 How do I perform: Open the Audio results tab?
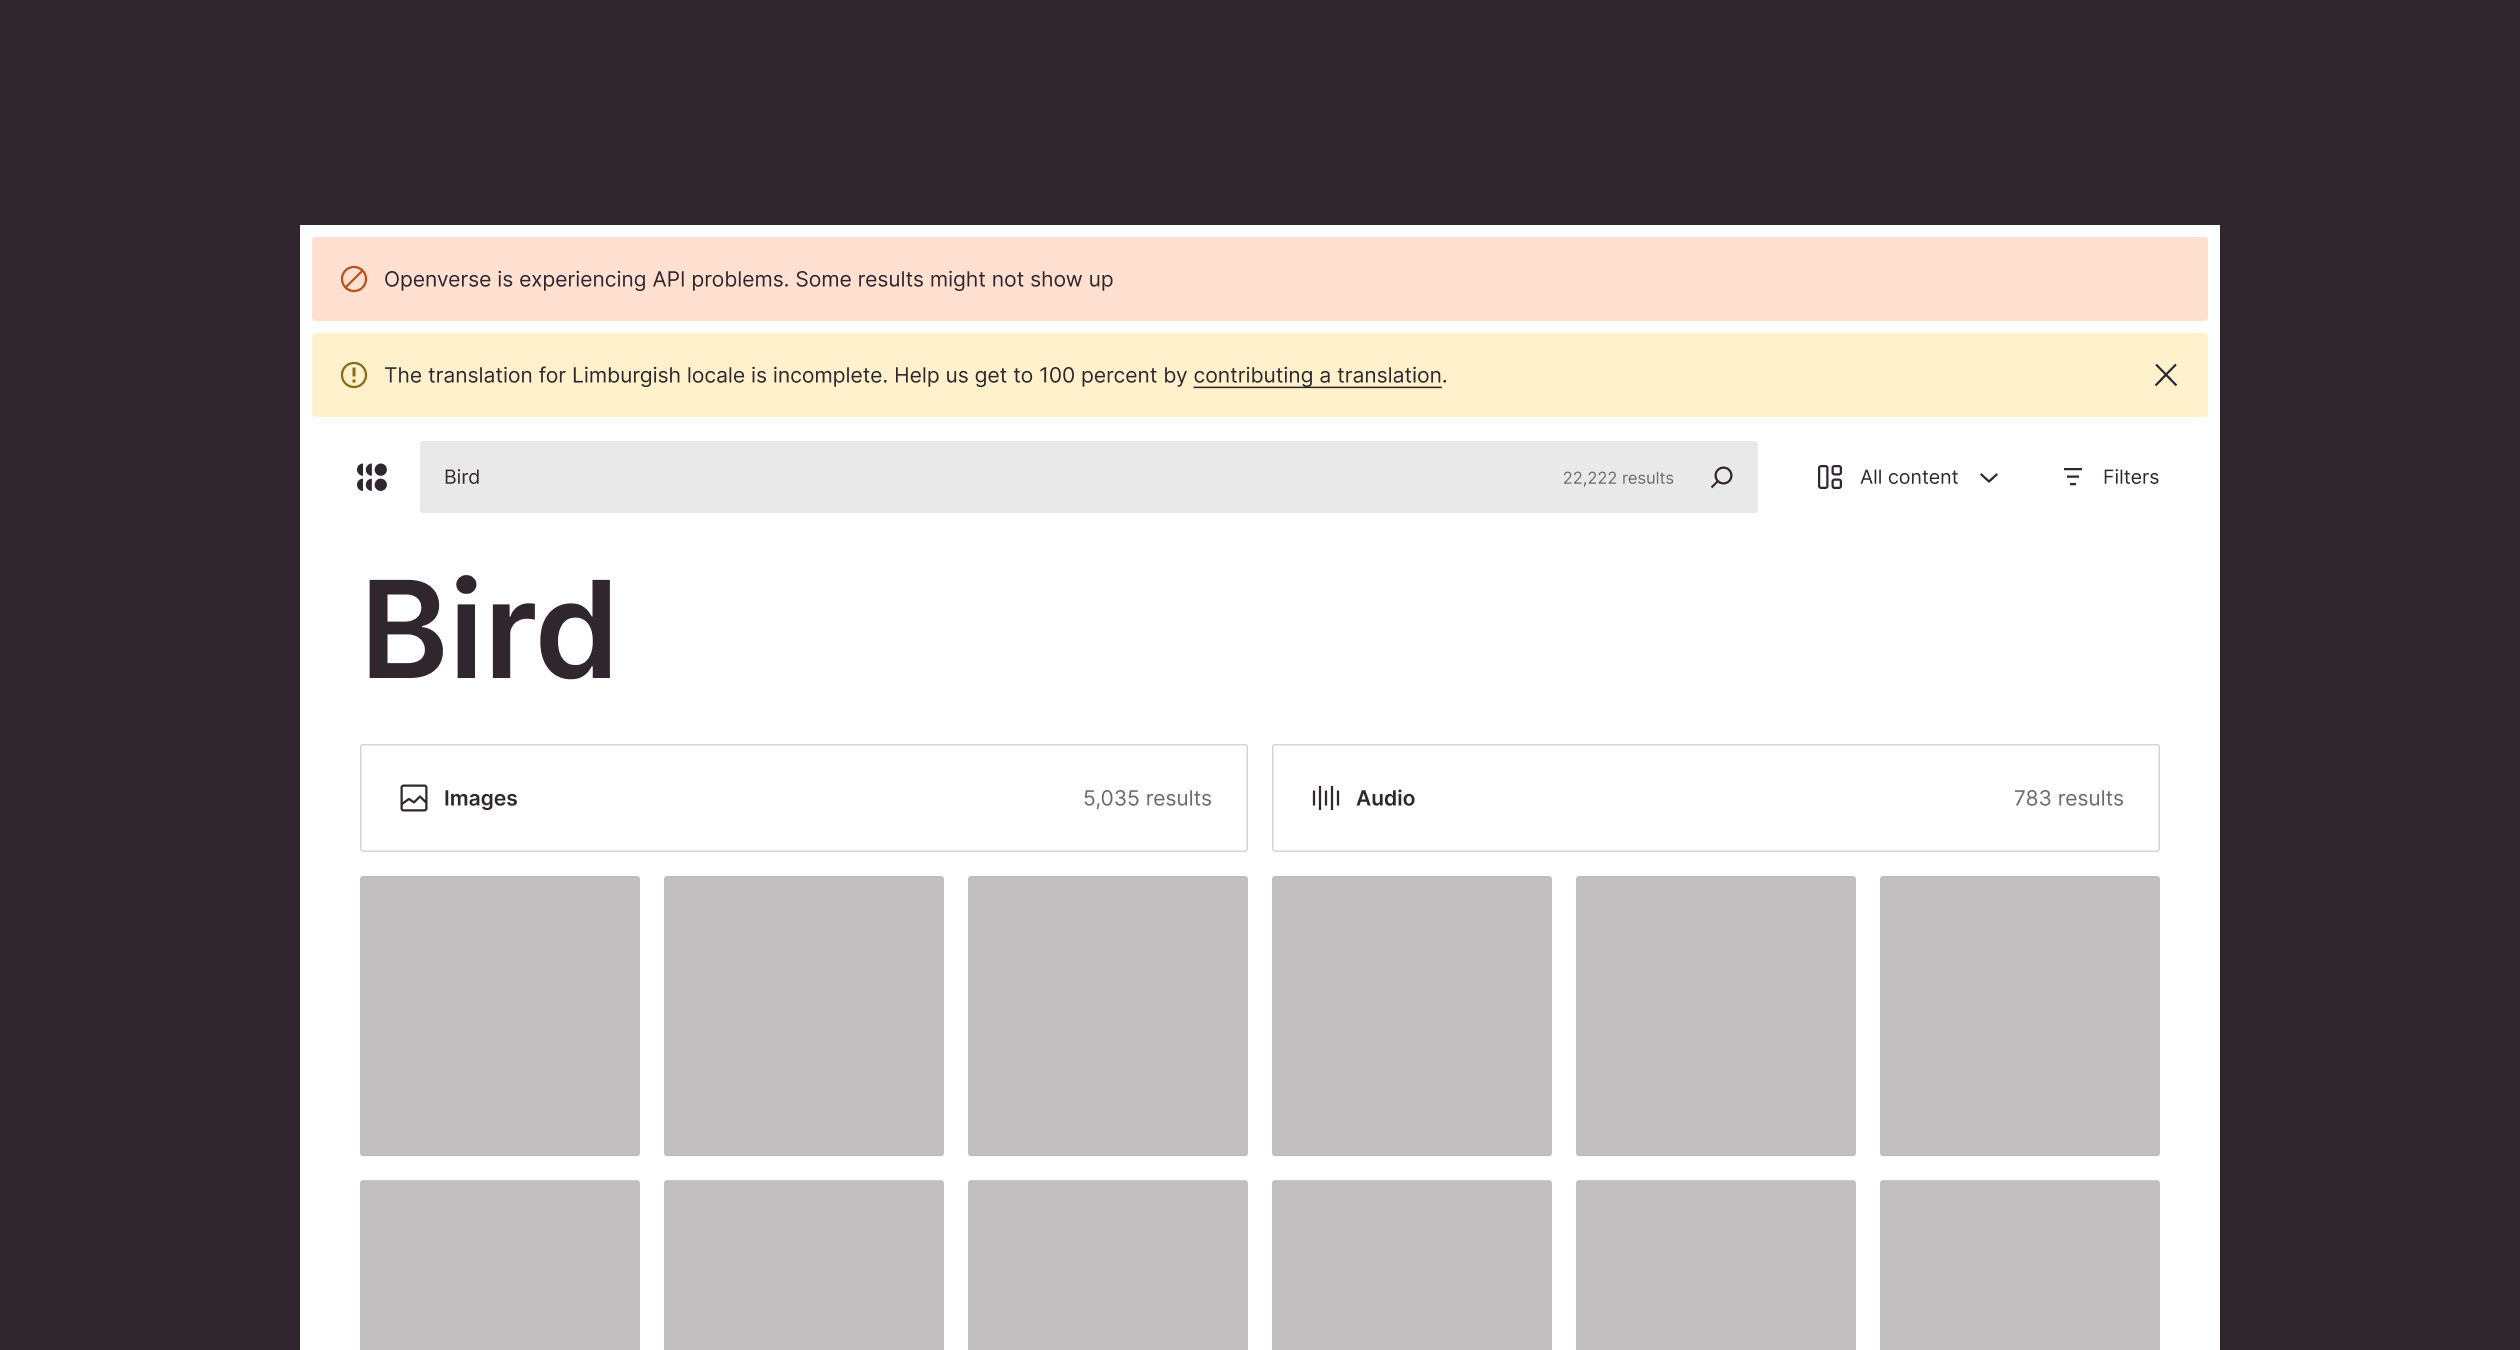point(1715,798)
